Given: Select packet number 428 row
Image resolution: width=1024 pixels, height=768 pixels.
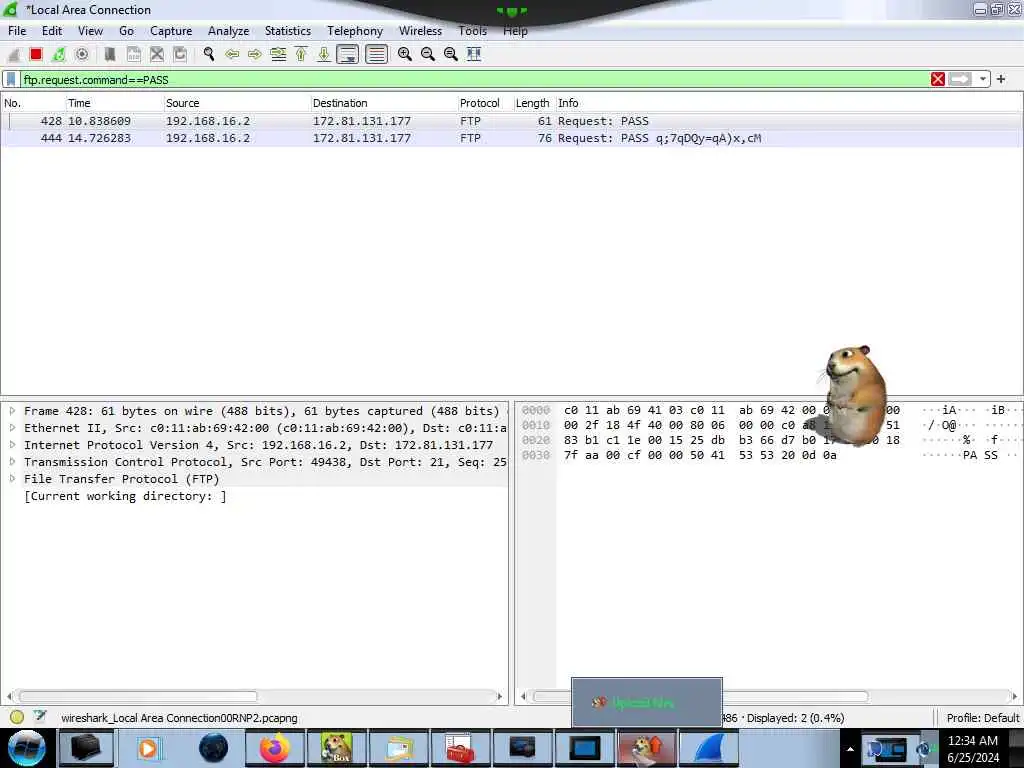Looking at the screenshot, I should click(x=512, y=121).
